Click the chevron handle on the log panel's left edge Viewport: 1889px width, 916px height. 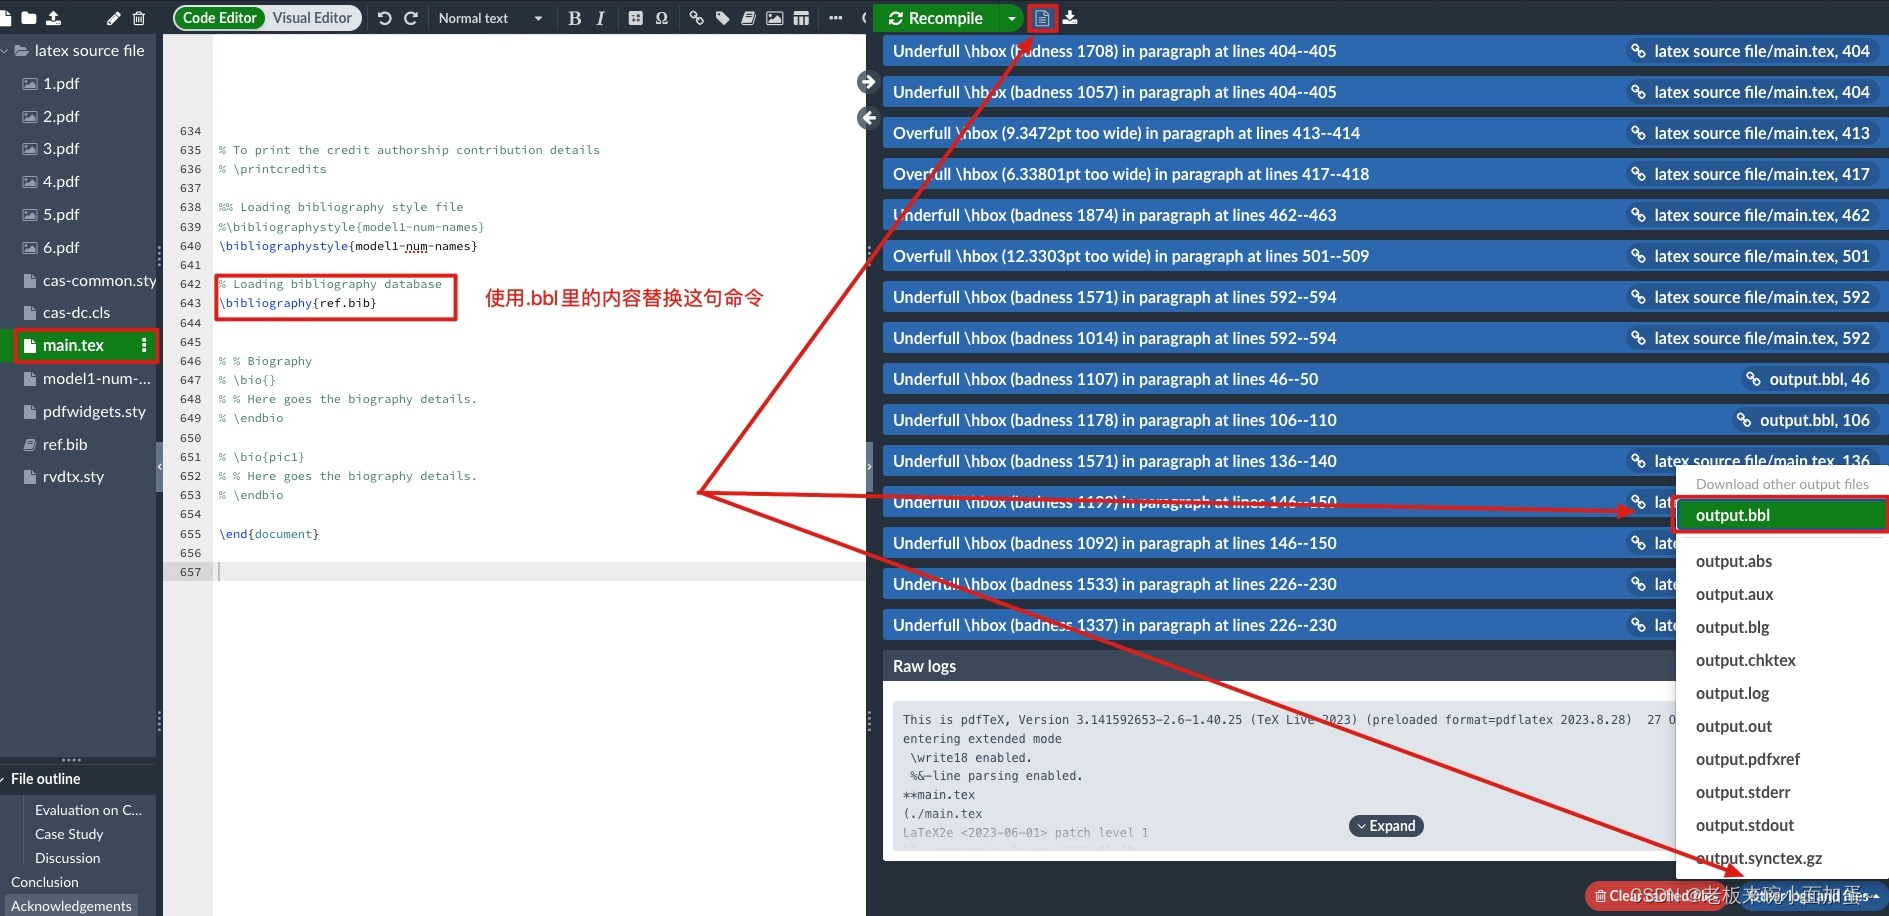coord(869,467)
